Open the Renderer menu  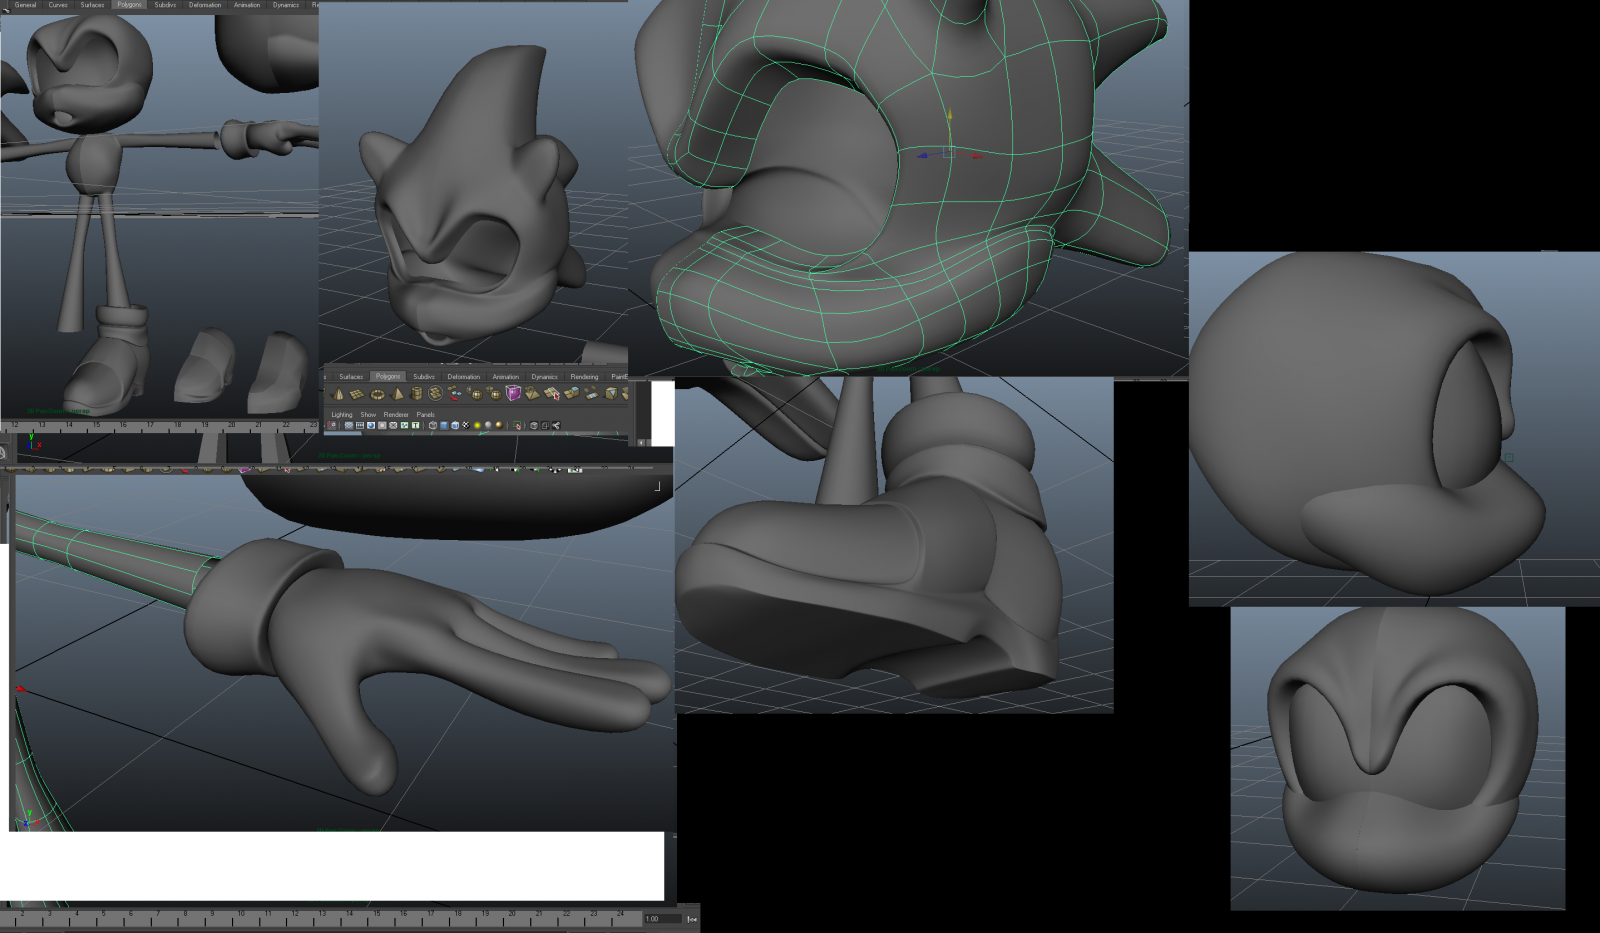396,414
